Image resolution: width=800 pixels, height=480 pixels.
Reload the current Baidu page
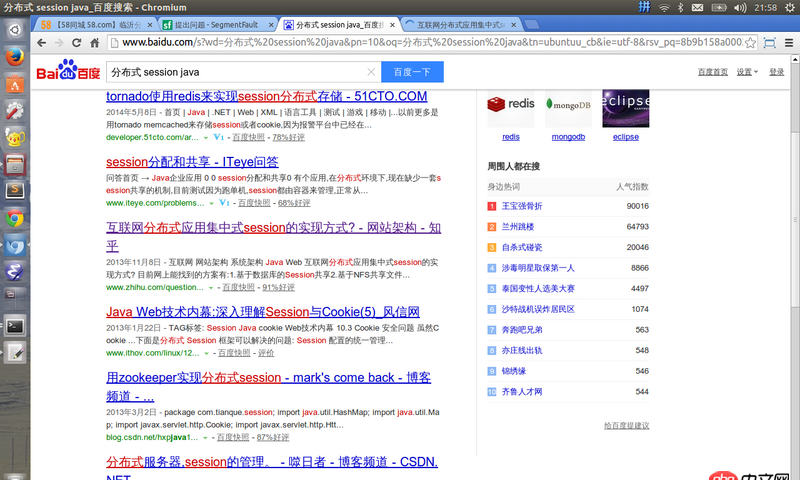coord(77,43)
